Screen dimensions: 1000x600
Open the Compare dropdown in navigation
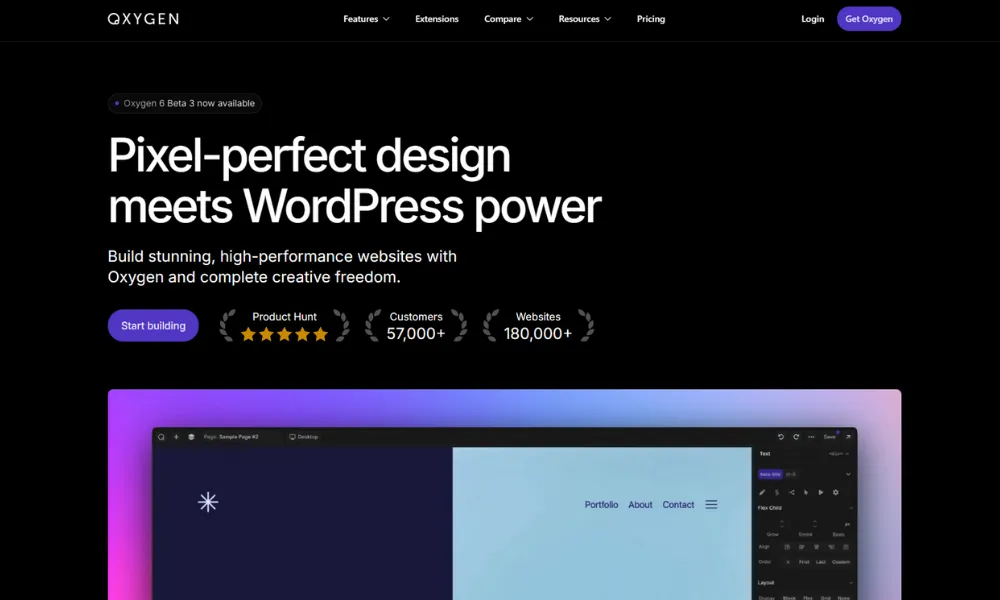pyautogui.click(x=508, y=19)
